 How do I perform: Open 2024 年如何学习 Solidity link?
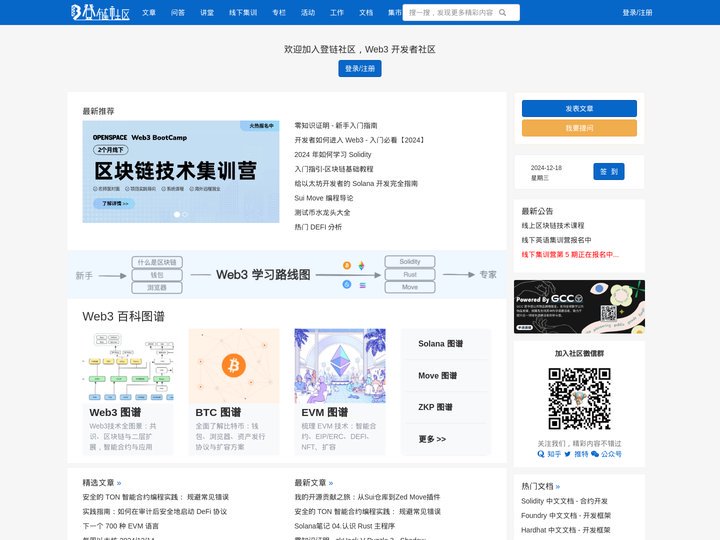[x=333, y=154]
